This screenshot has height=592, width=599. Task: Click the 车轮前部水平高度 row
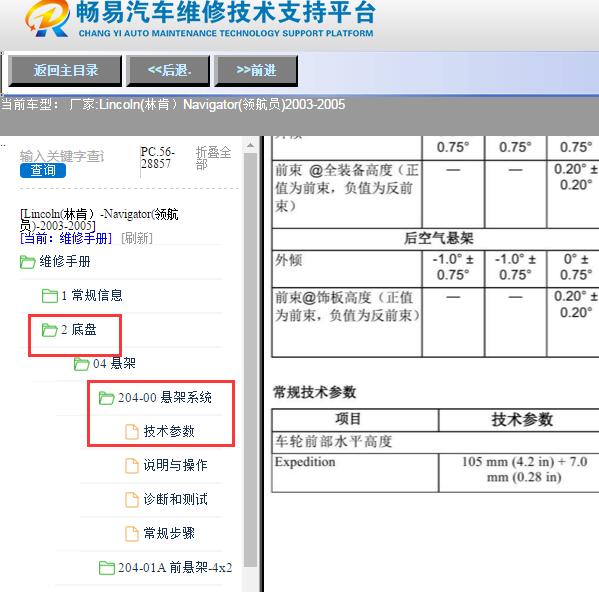pyautogui.click(x=435, y=442)
